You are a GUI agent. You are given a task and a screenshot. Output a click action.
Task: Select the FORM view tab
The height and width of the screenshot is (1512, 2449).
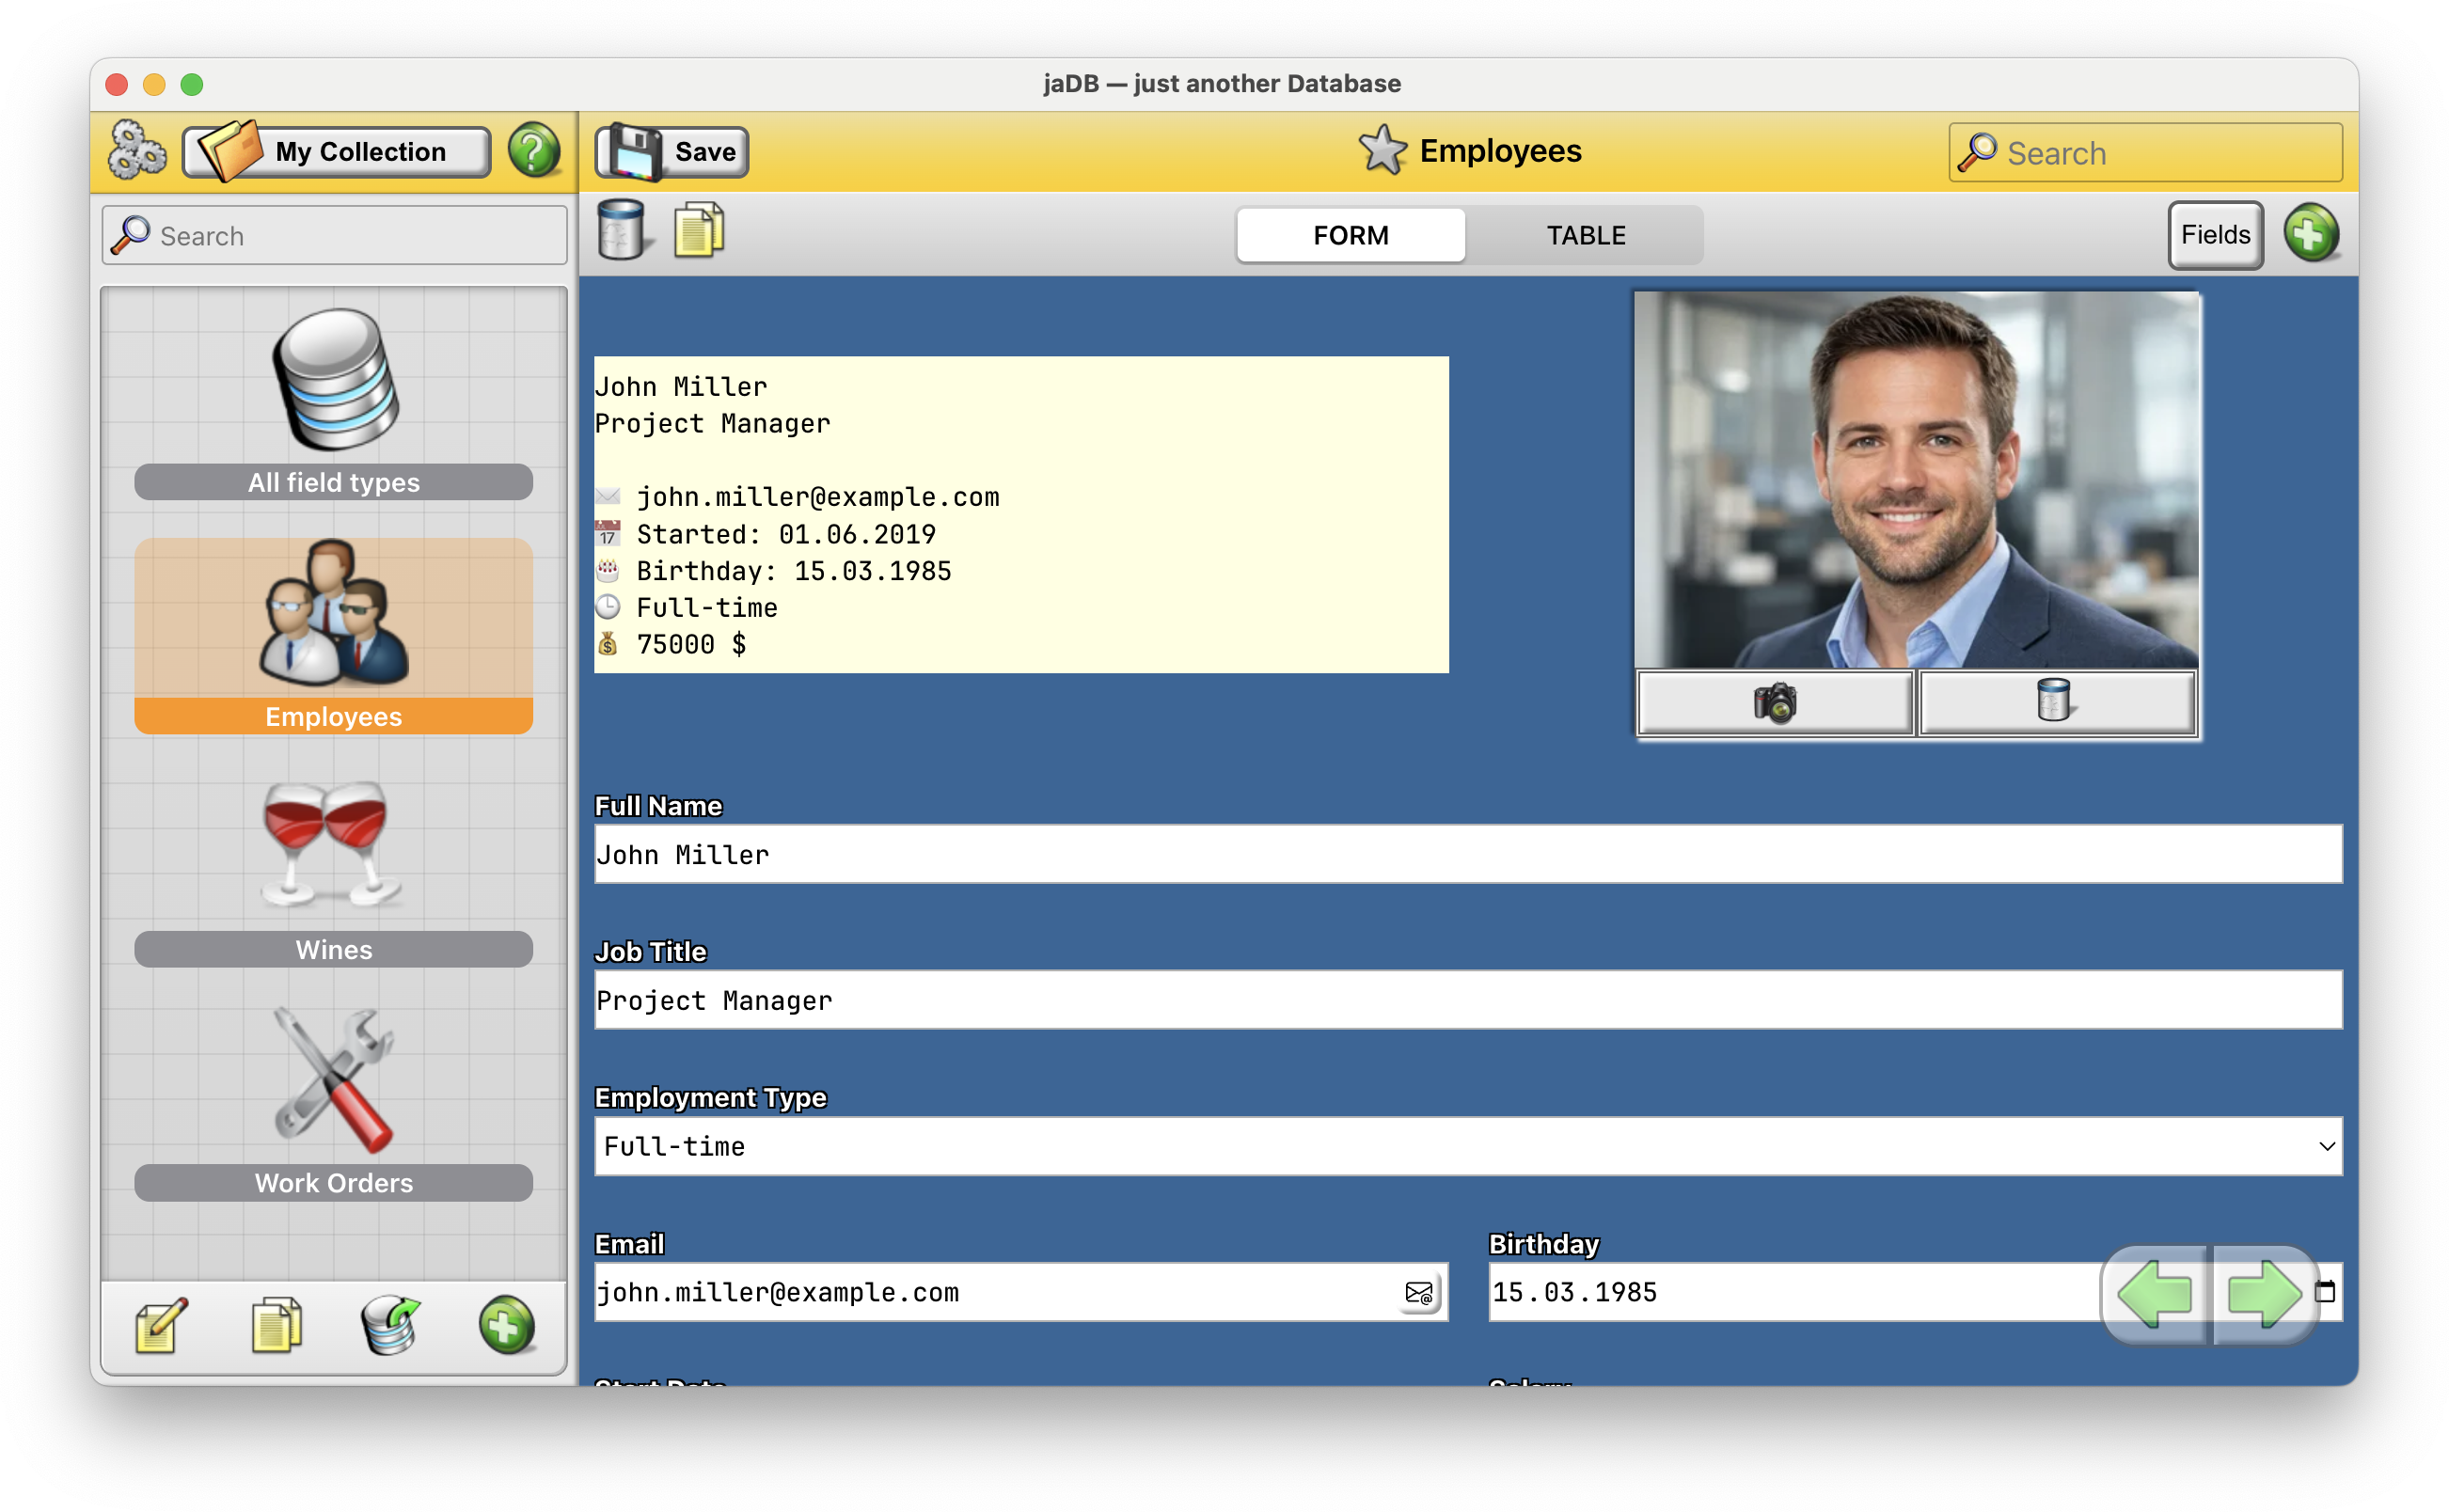tap(1351, 235)
